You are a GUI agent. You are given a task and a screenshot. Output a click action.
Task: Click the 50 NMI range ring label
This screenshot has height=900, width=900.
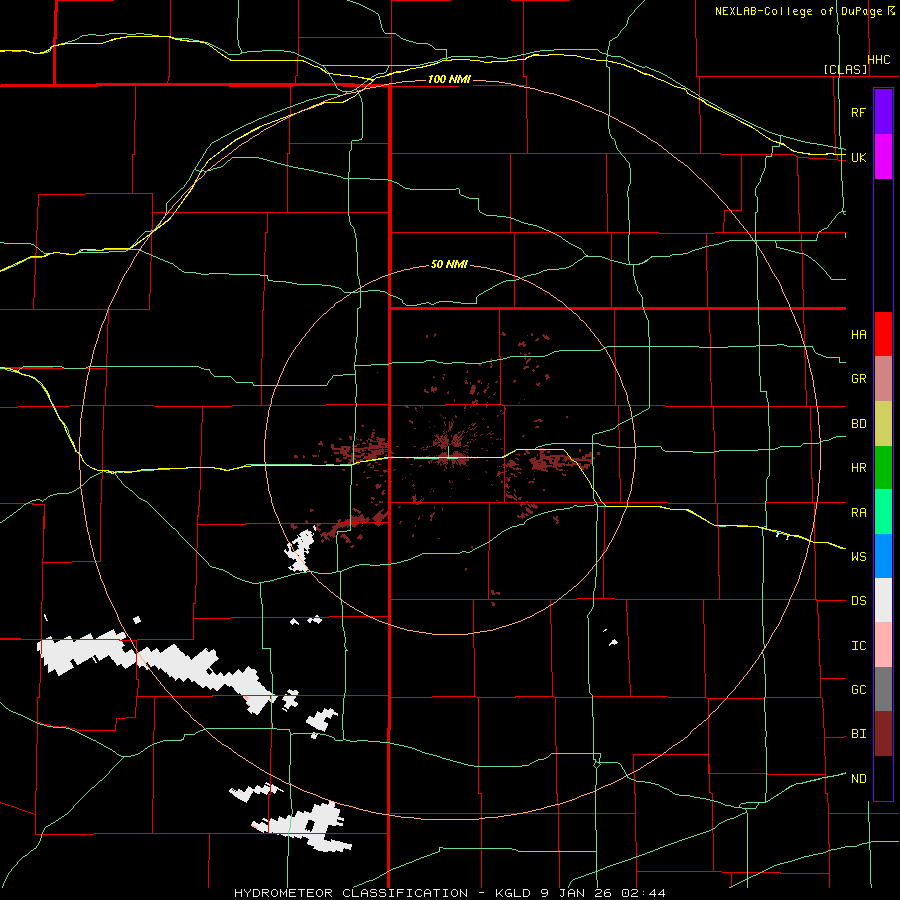coord(449,264)
